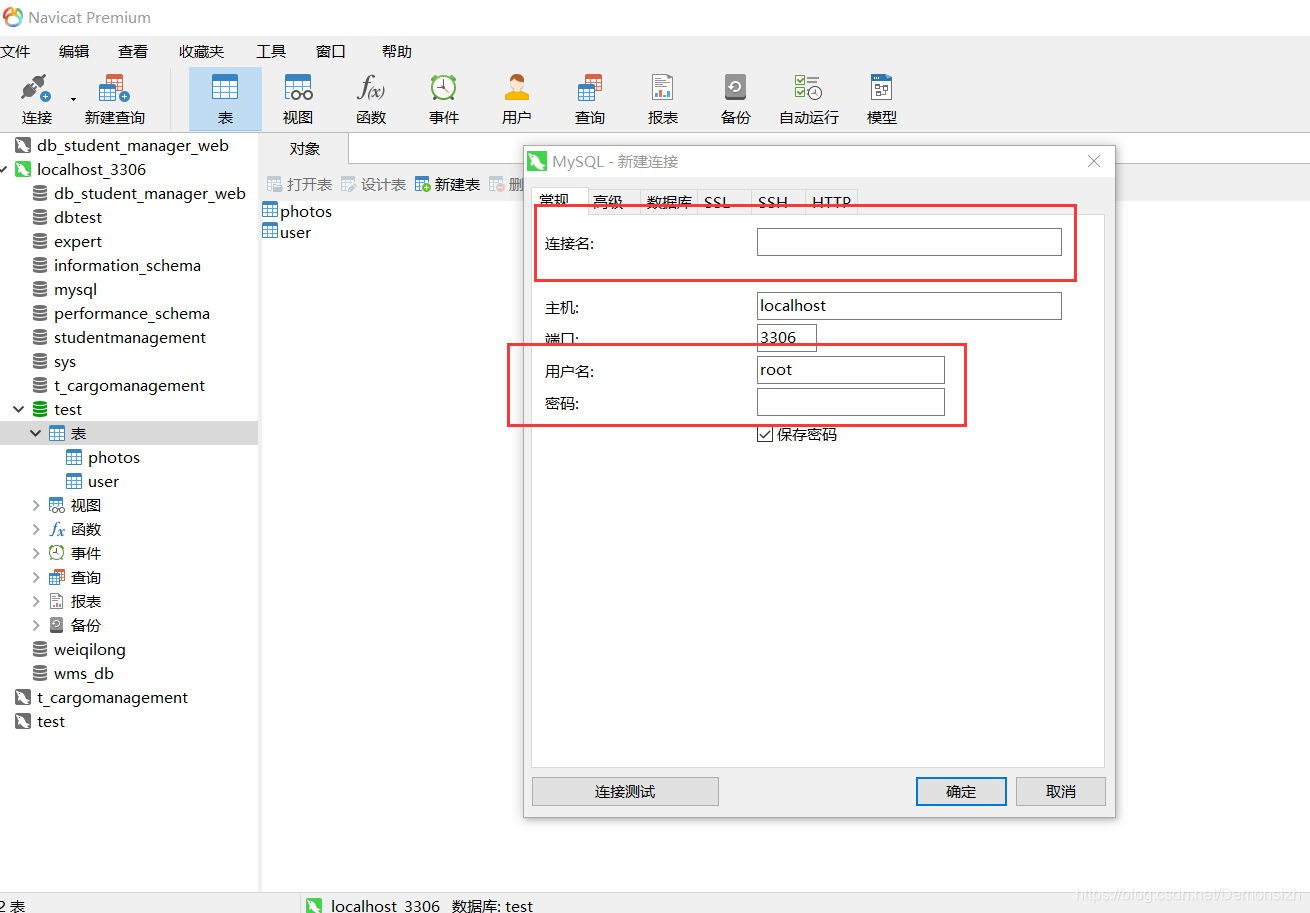This screenshot has height=913, width=1310.
Task: Select user table in the tree
Action: pyautogui.click(x=103, y=481)
